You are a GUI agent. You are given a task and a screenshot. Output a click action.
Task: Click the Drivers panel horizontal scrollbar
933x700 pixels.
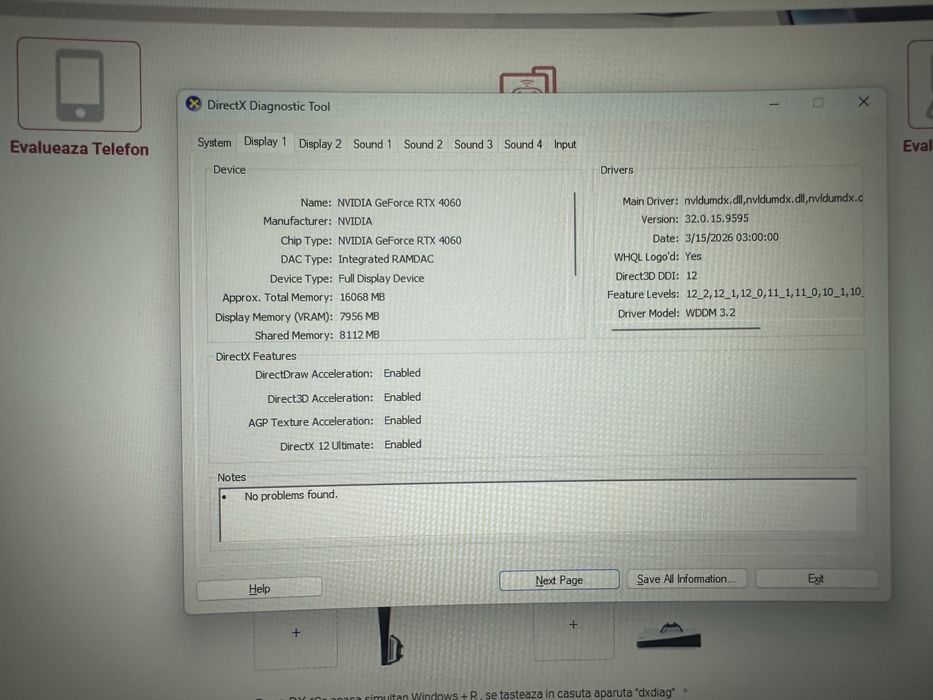[685, 327]
